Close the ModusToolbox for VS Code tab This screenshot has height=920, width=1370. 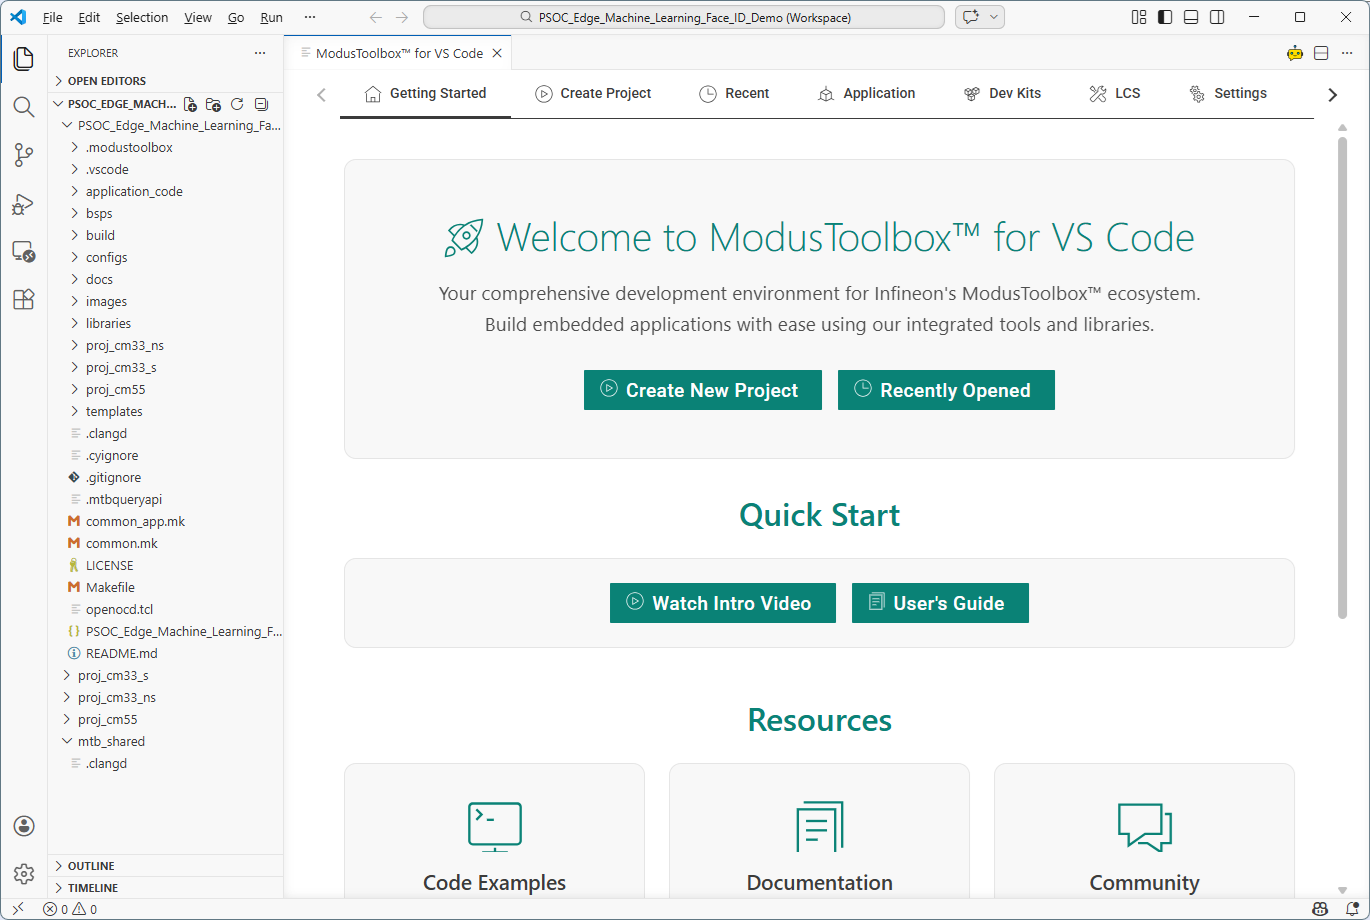click(x=497, y=53)
